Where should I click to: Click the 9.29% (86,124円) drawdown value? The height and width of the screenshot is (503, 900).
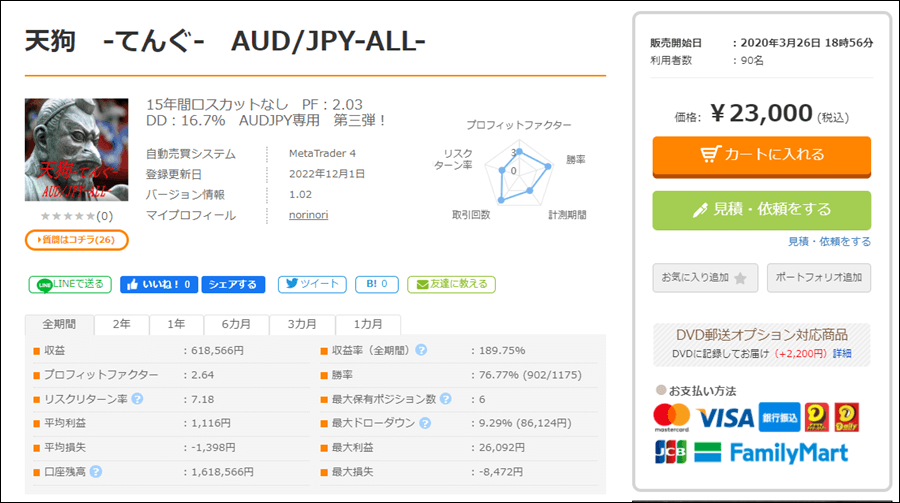[525, 423]
